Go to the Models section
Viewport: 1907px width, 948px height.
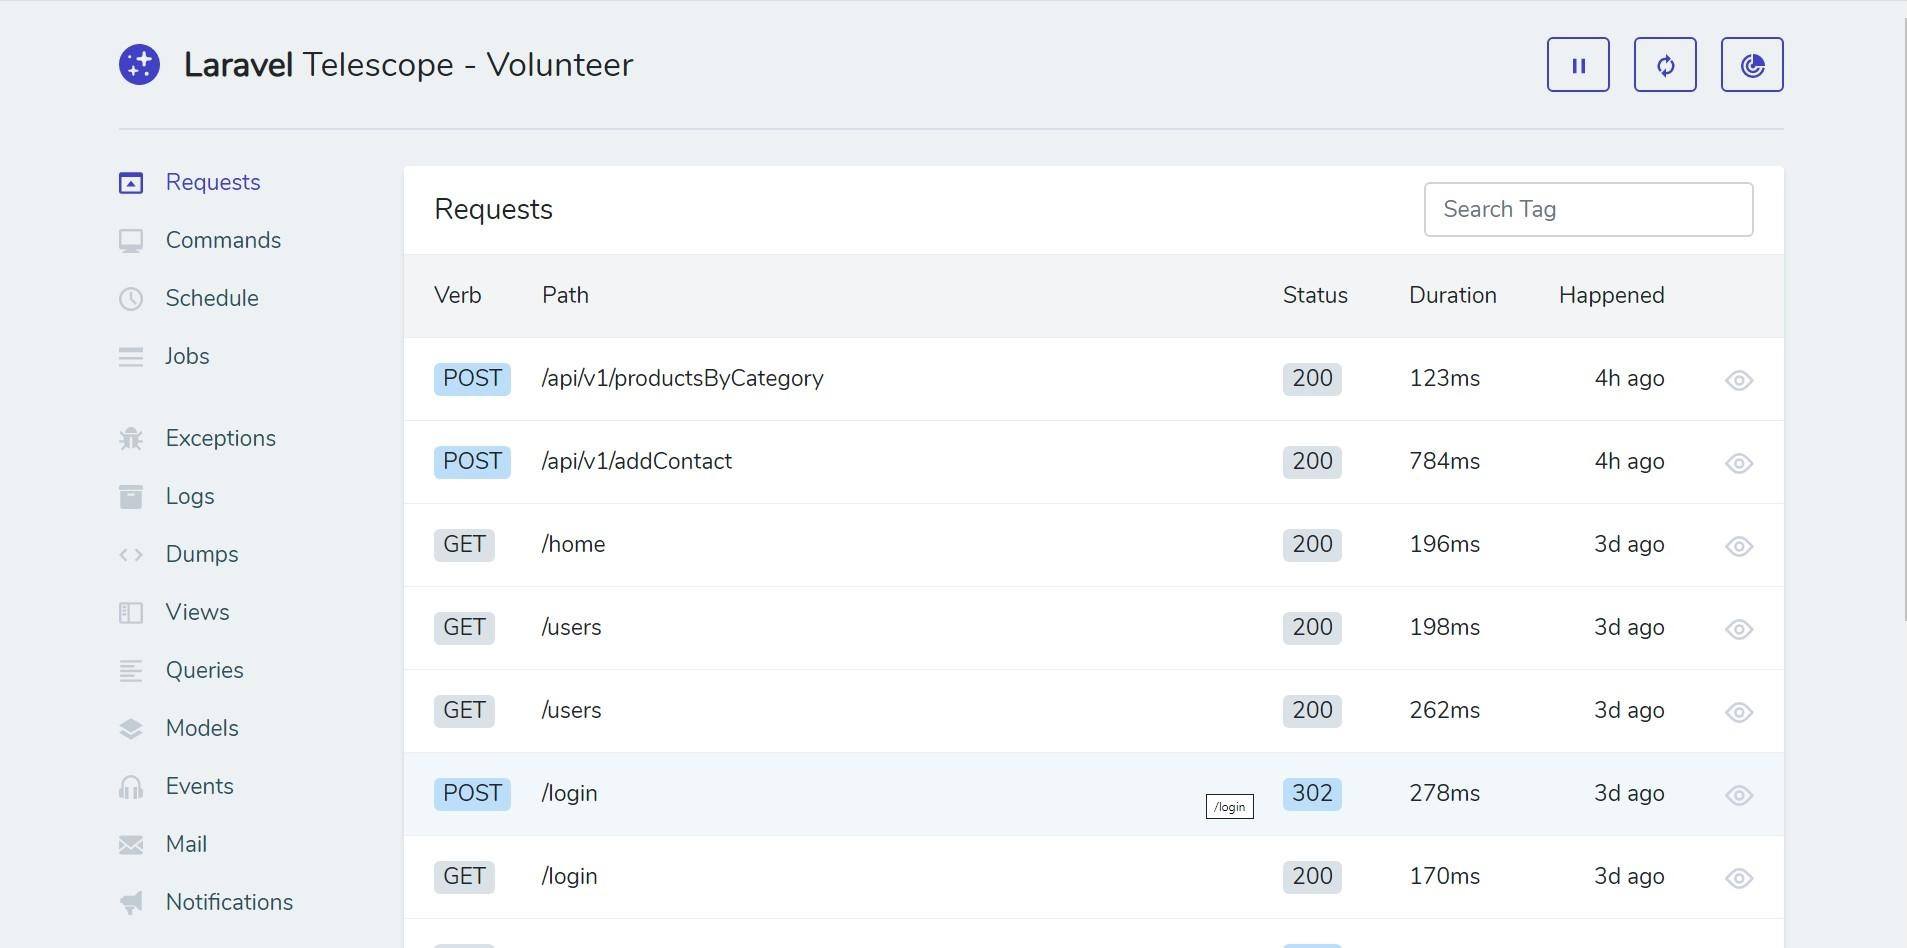click(201, 728)
